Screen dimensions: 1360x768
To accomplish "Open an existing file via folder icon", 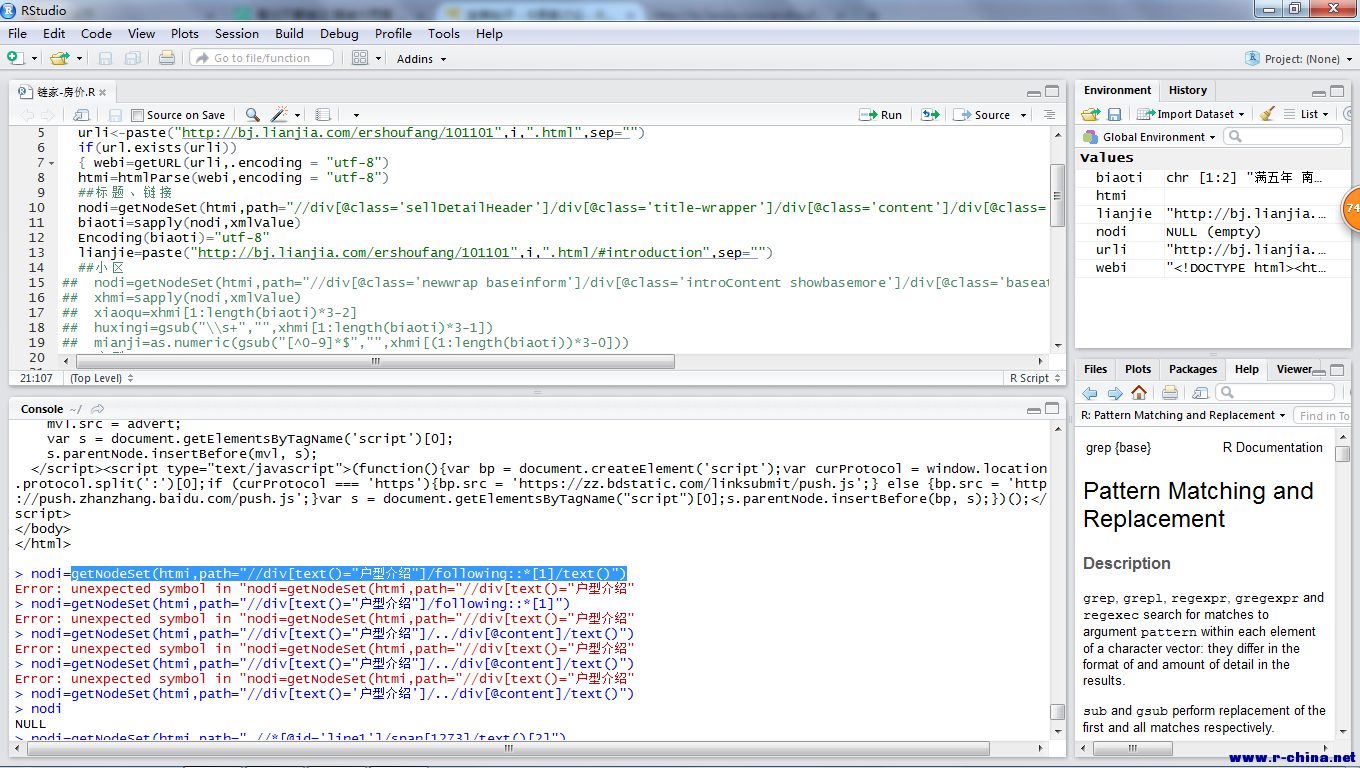I will tap(59, 58).
